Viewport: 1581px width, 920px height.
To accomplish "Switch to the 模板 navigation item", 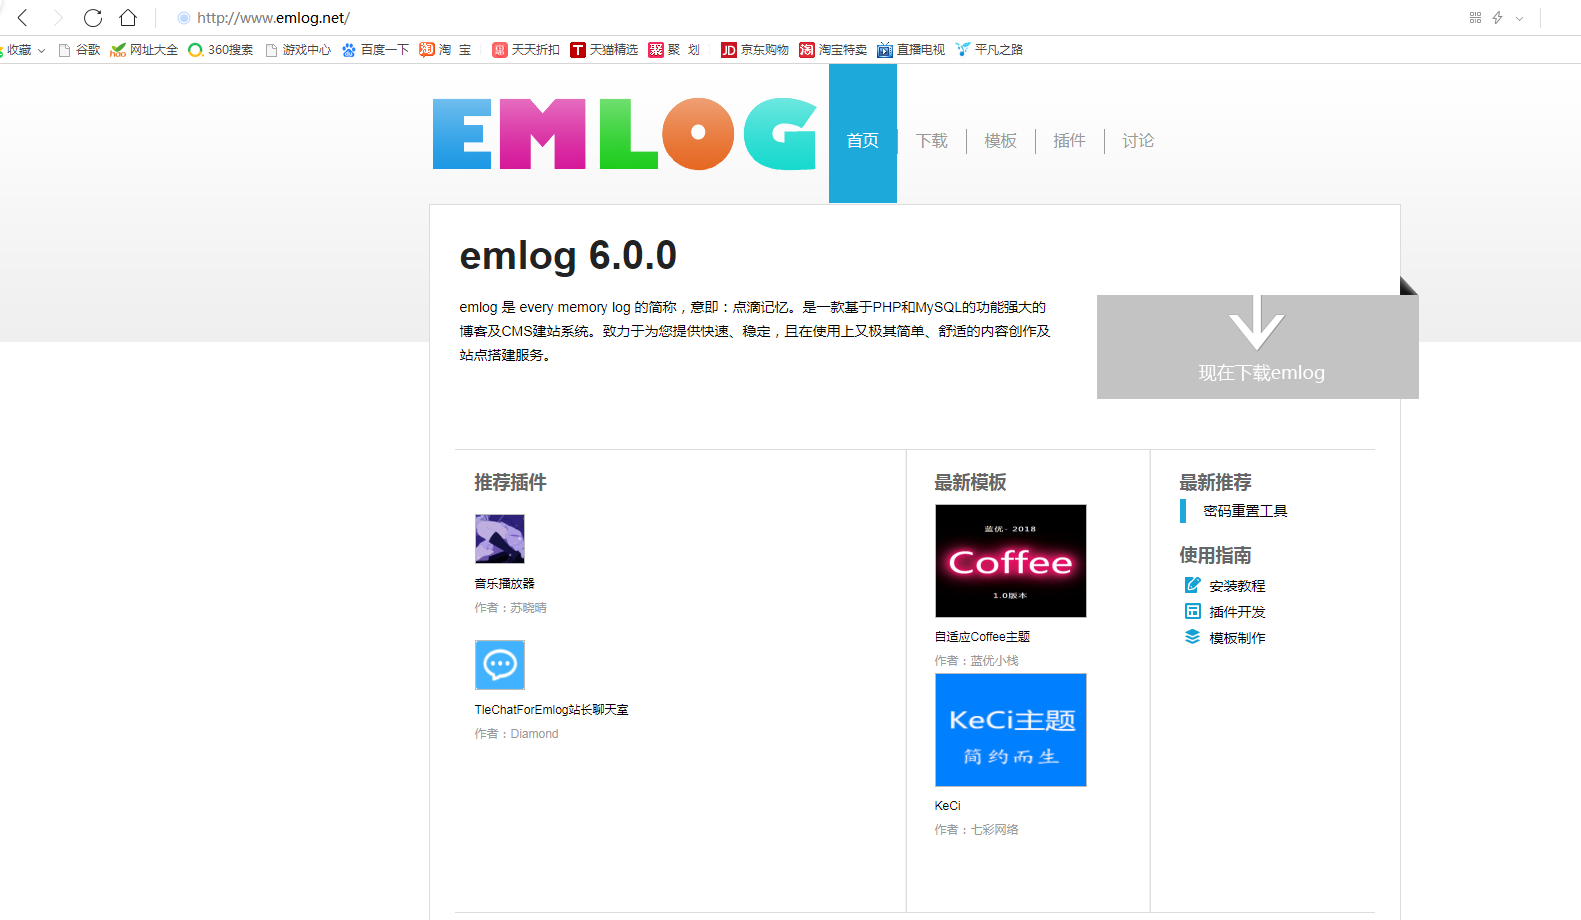I will click(1000, 141).
